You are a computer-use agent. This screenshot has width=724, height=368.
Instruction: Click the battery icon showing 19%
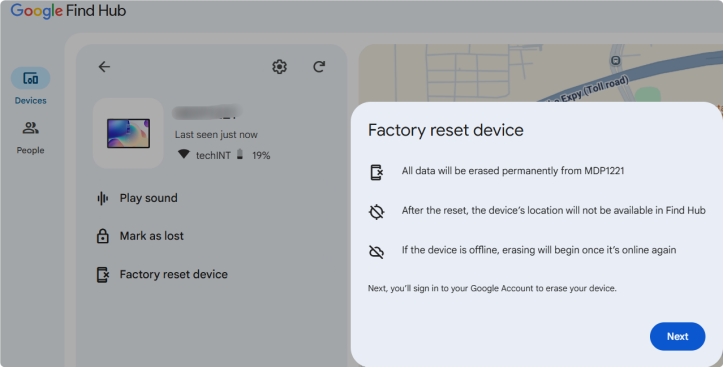point(240,154)
